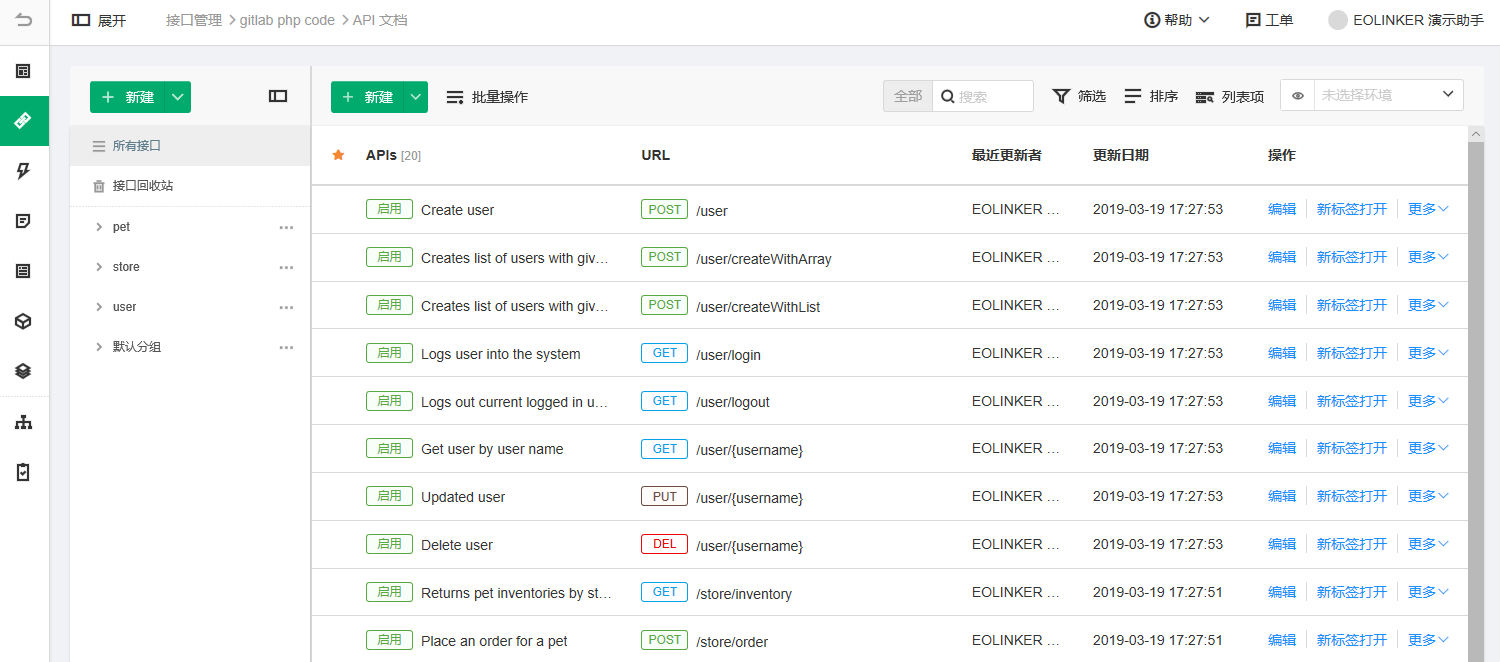Click the vertical scrollbar of the API list
This screenshot has height=662, width=1500.
click(1476, 400)
